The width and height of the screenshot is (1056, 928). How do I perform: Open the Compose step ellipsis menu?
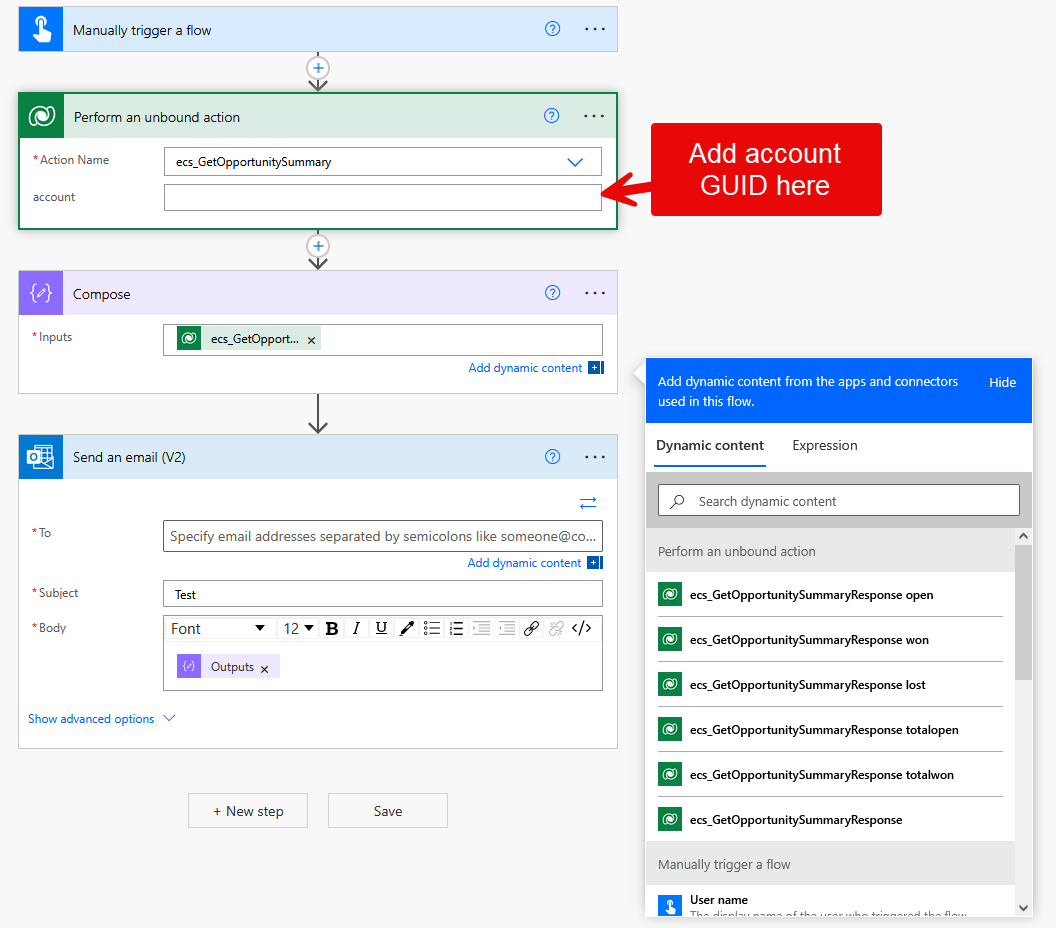click(595, 293)
